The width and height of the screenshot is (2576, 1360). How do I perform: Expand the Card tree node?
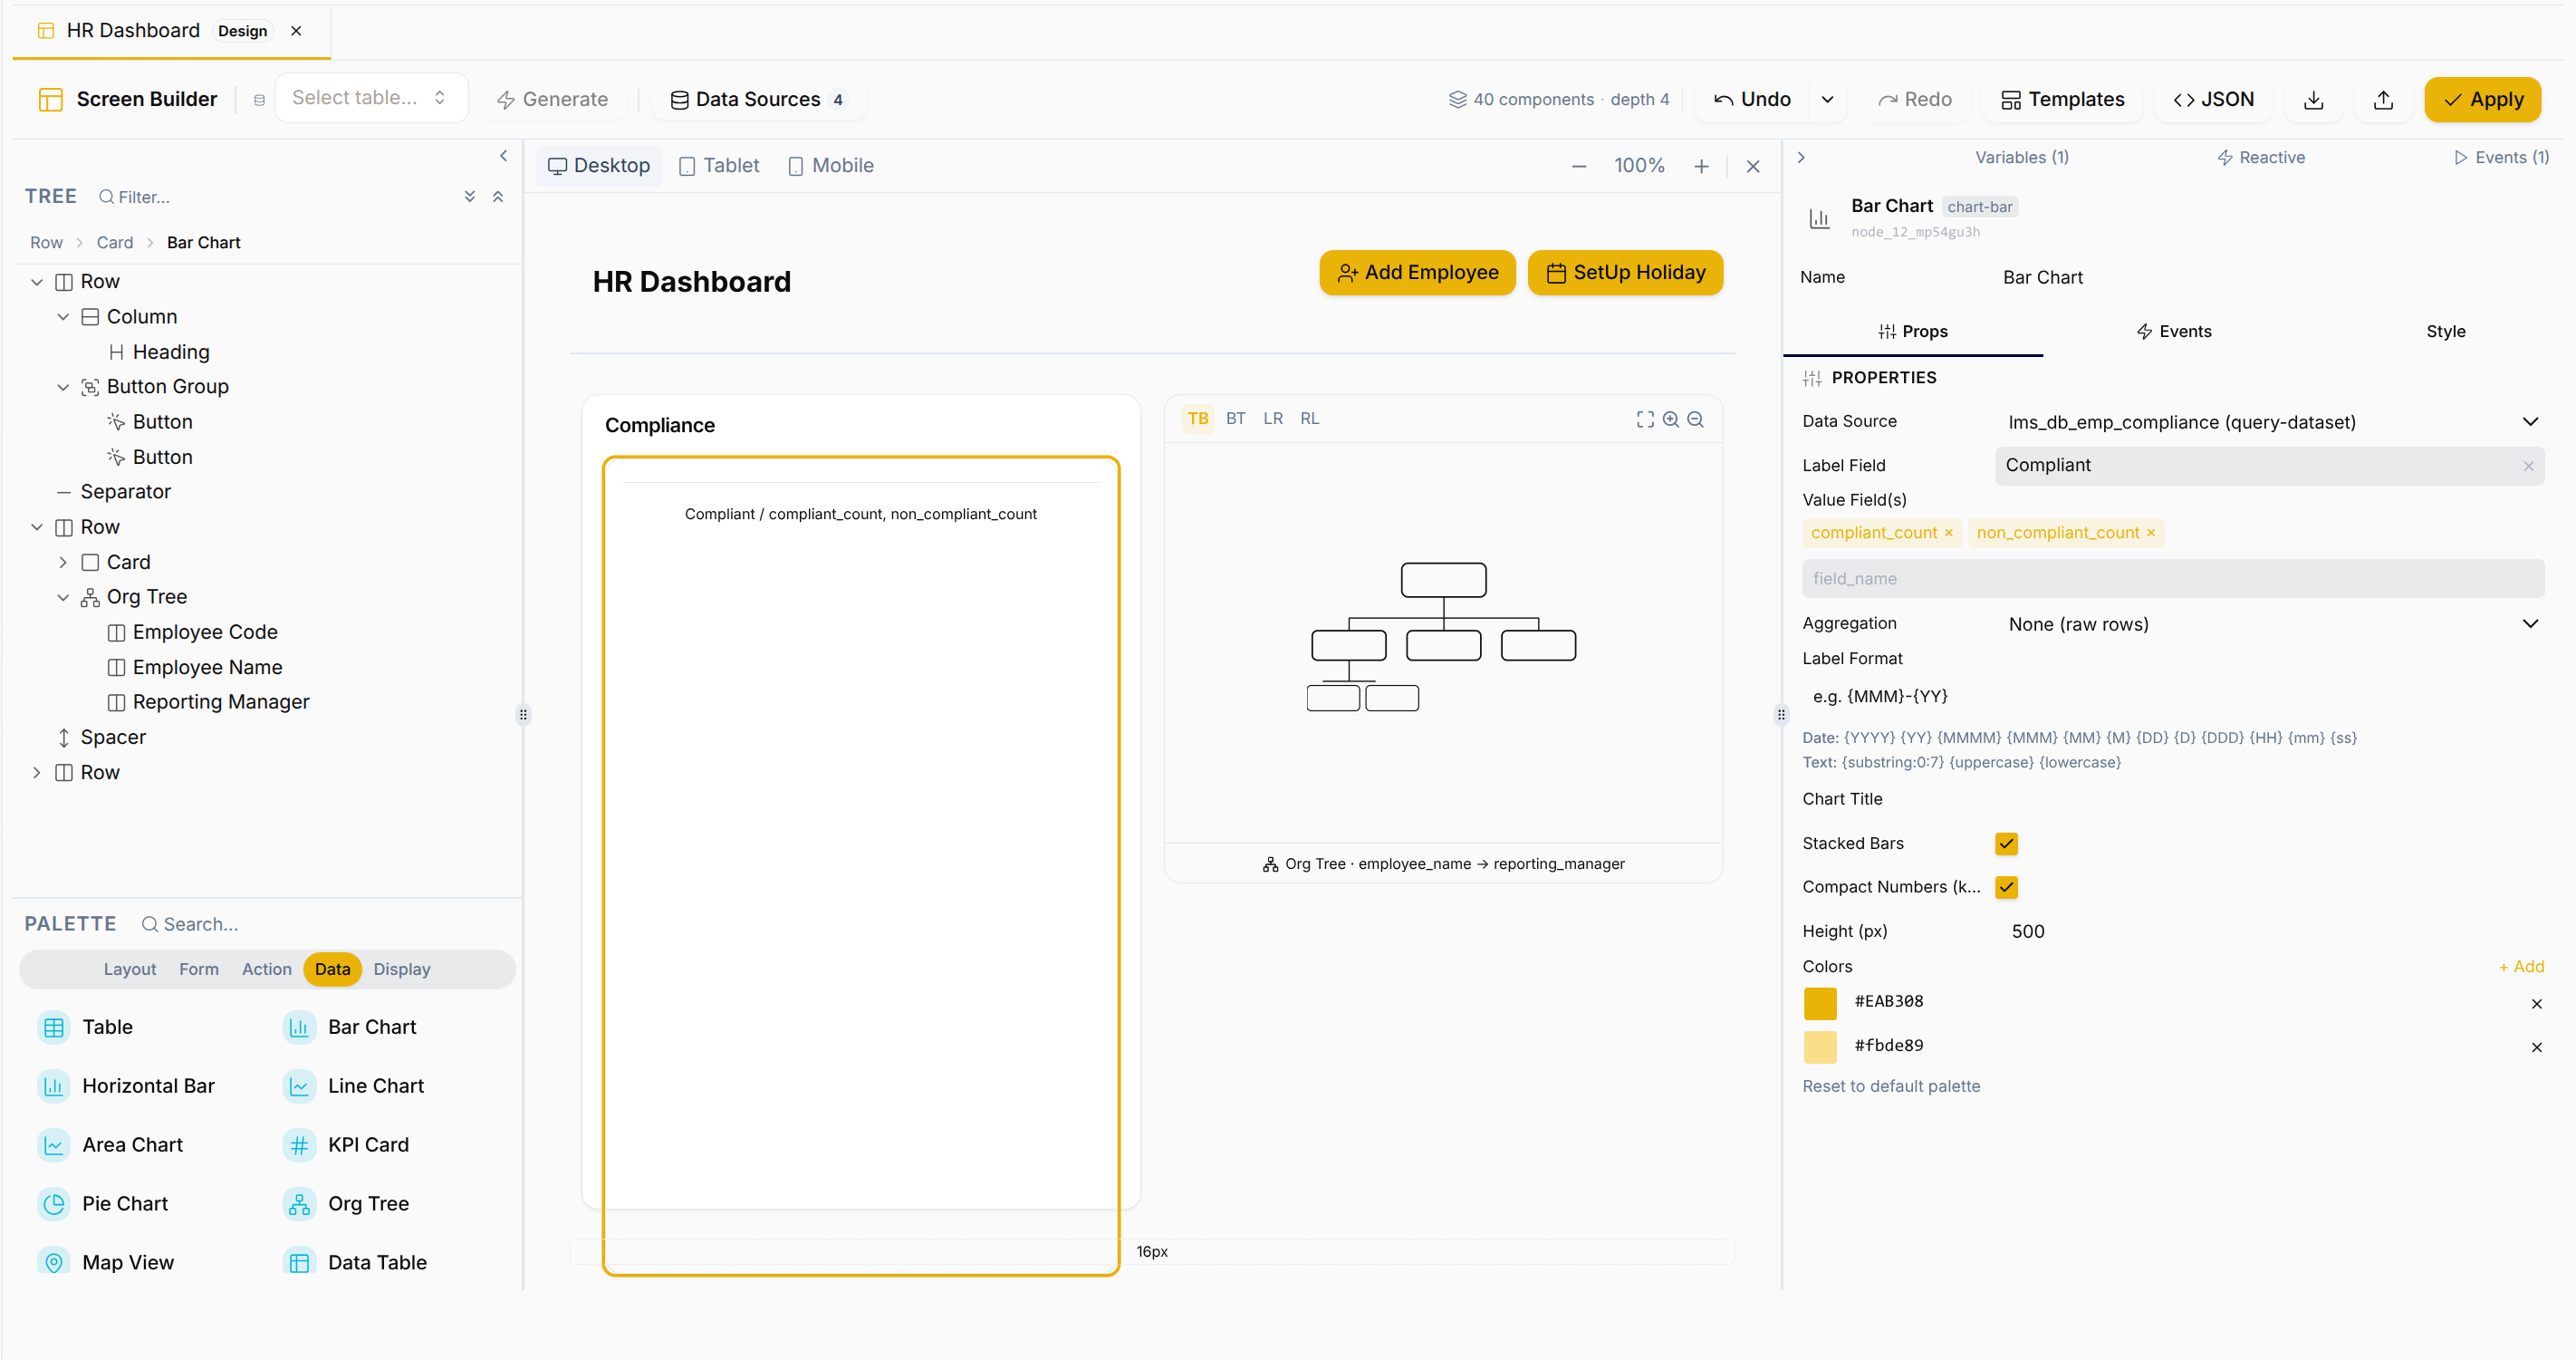point(63,563)
